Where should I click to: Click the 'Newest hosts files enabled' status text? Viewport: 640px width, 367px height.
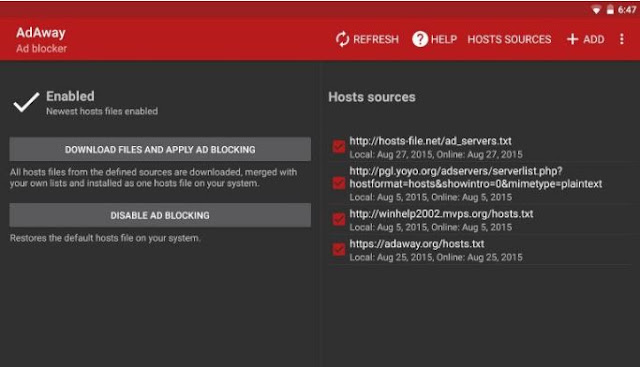[102, 111]
